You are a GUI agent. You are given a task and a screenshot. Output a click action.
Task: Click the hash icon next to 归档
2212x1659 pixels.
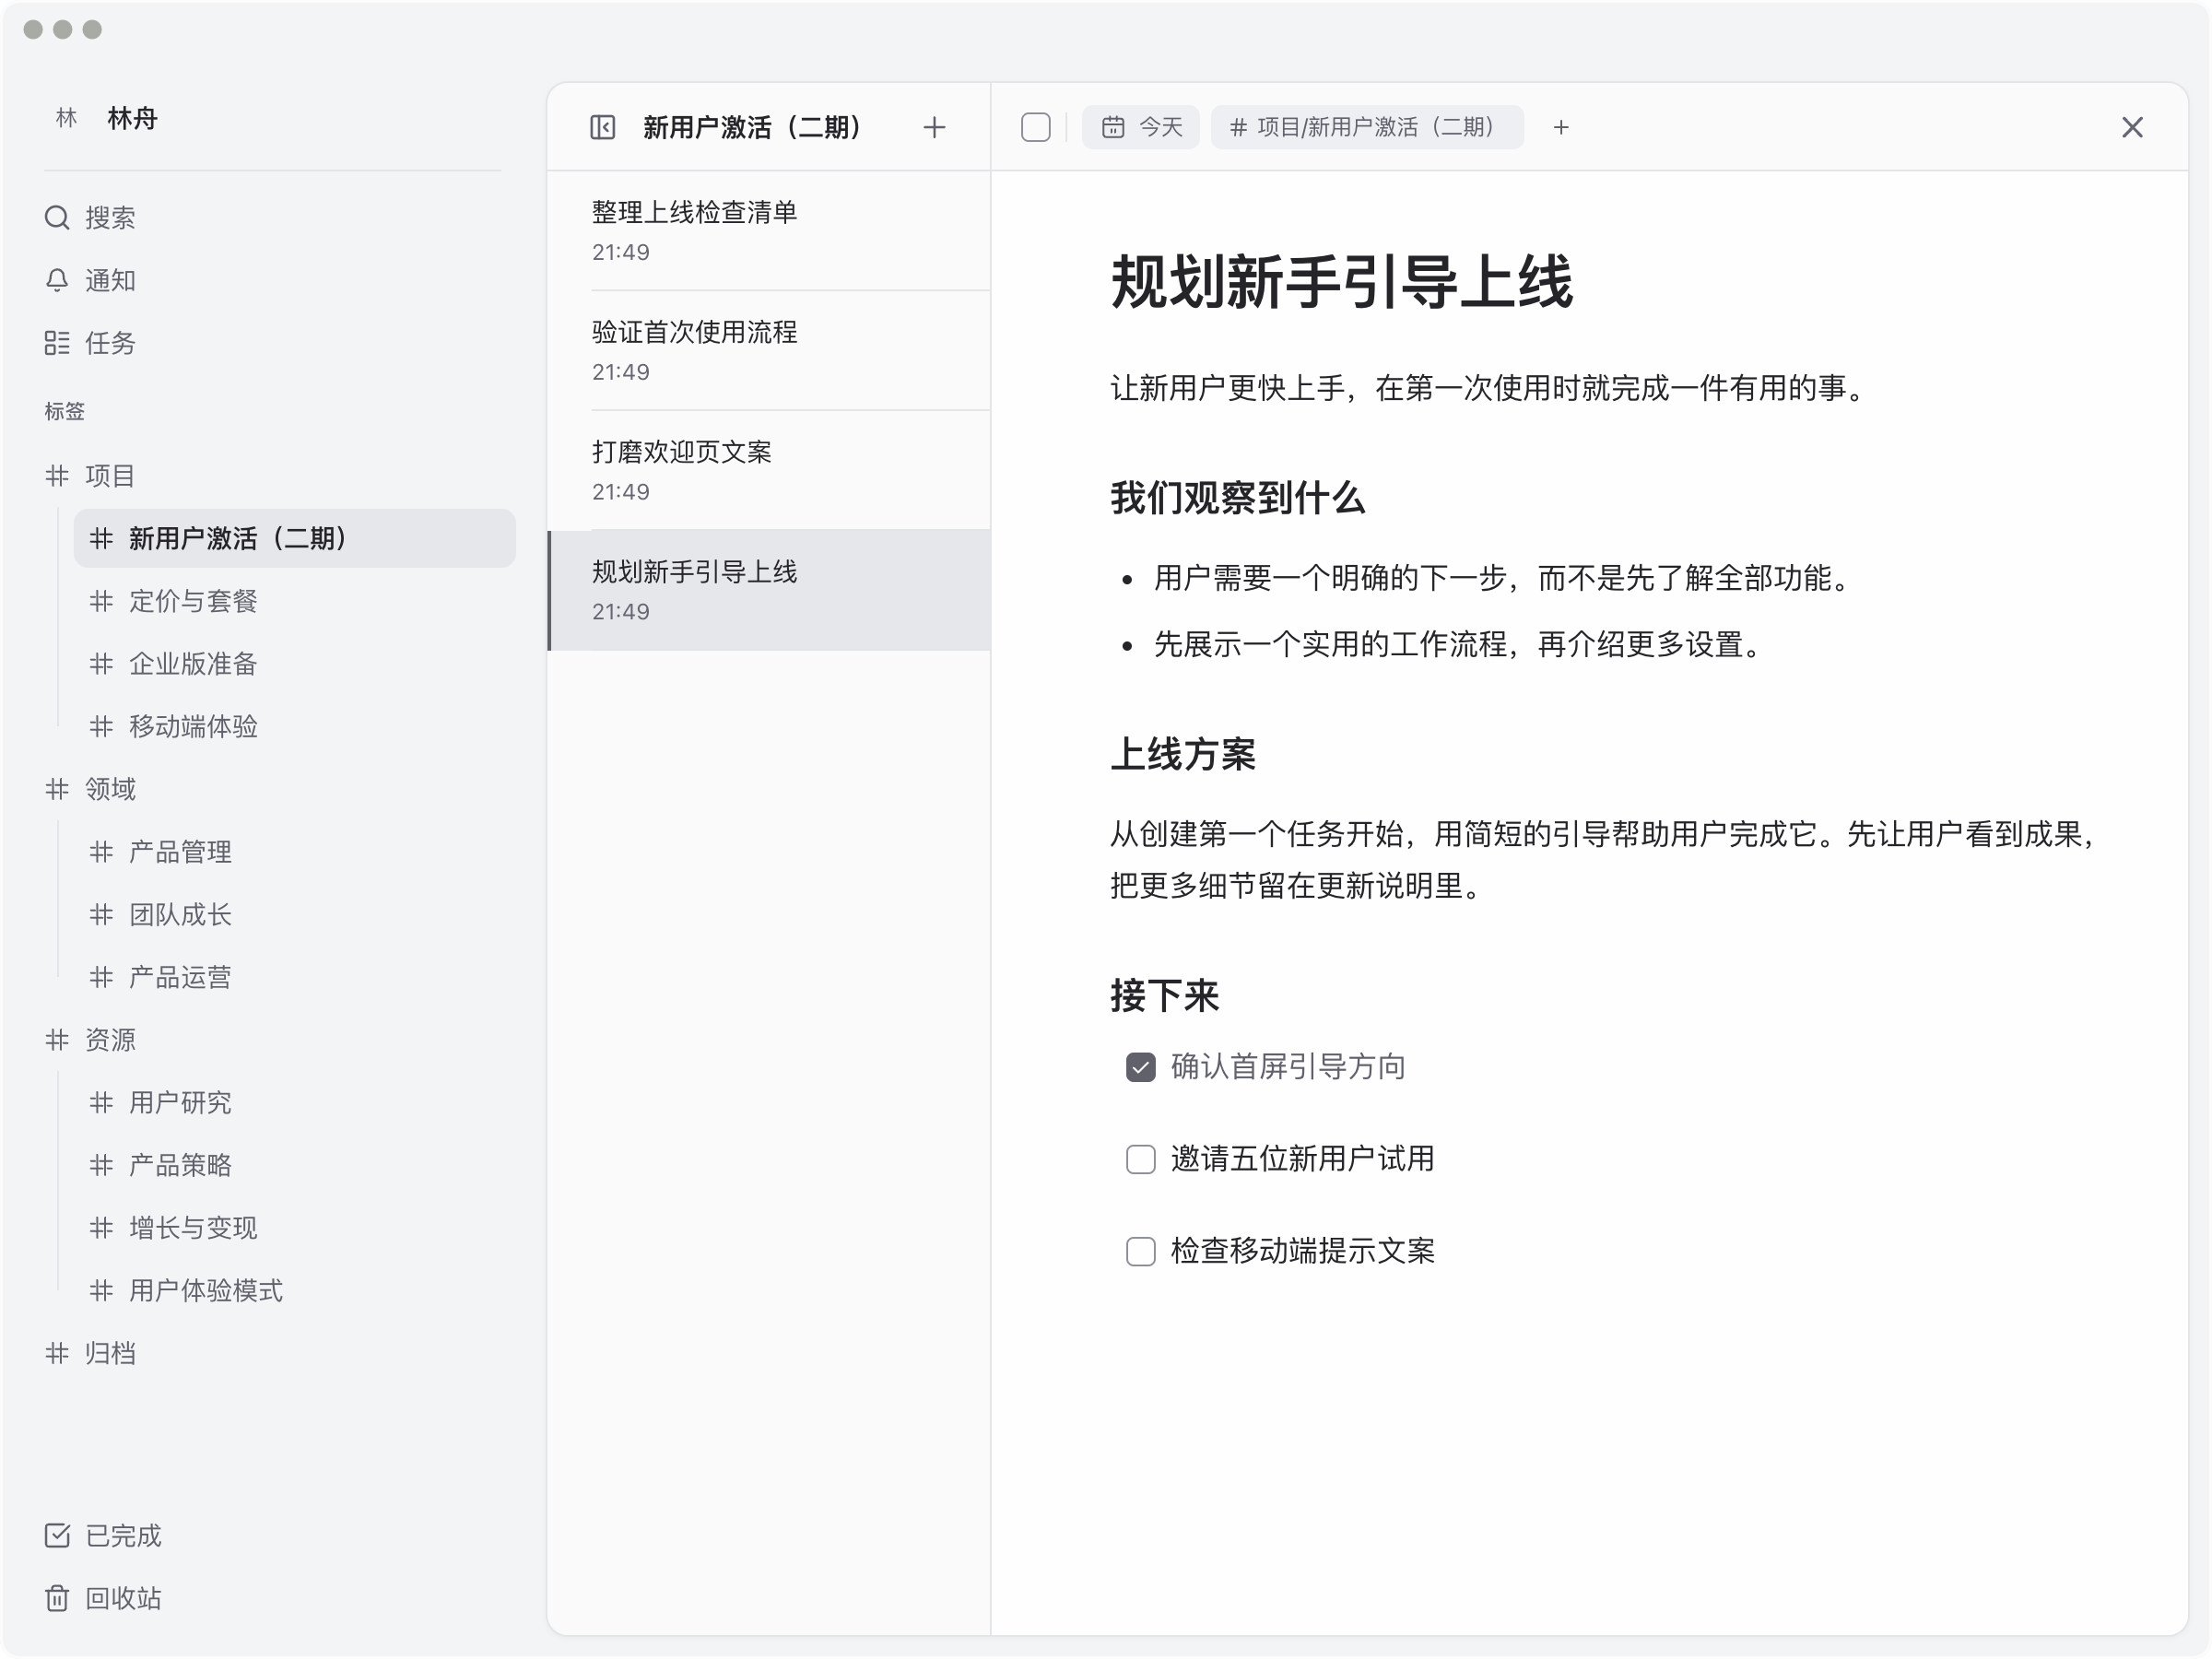(57, 1353)
